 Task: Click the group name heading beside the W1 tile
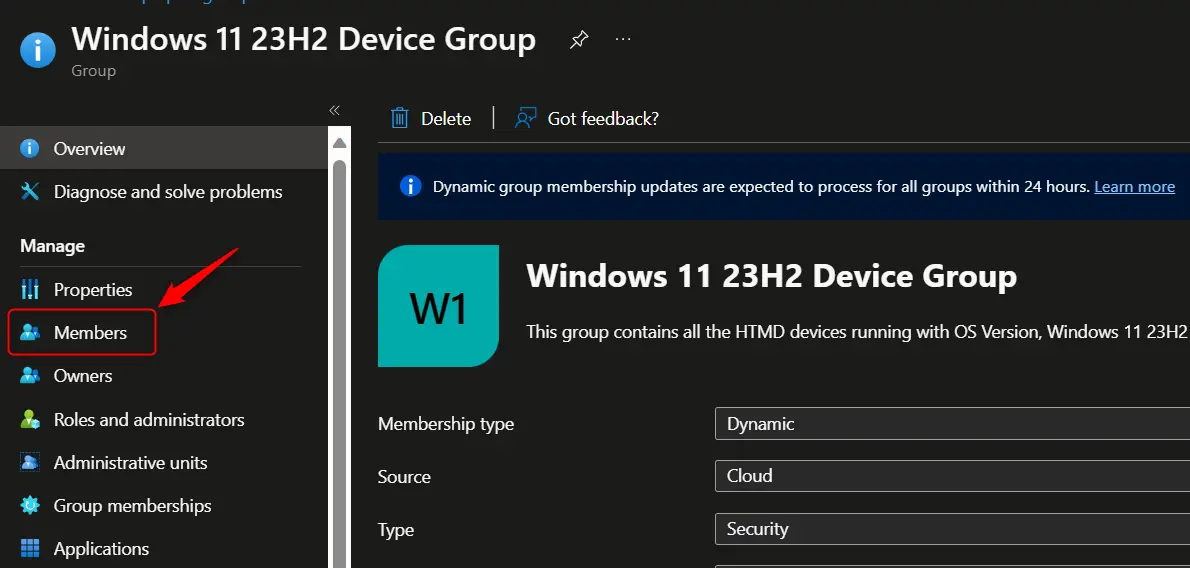pyautogui.click(x=771, y=276)
